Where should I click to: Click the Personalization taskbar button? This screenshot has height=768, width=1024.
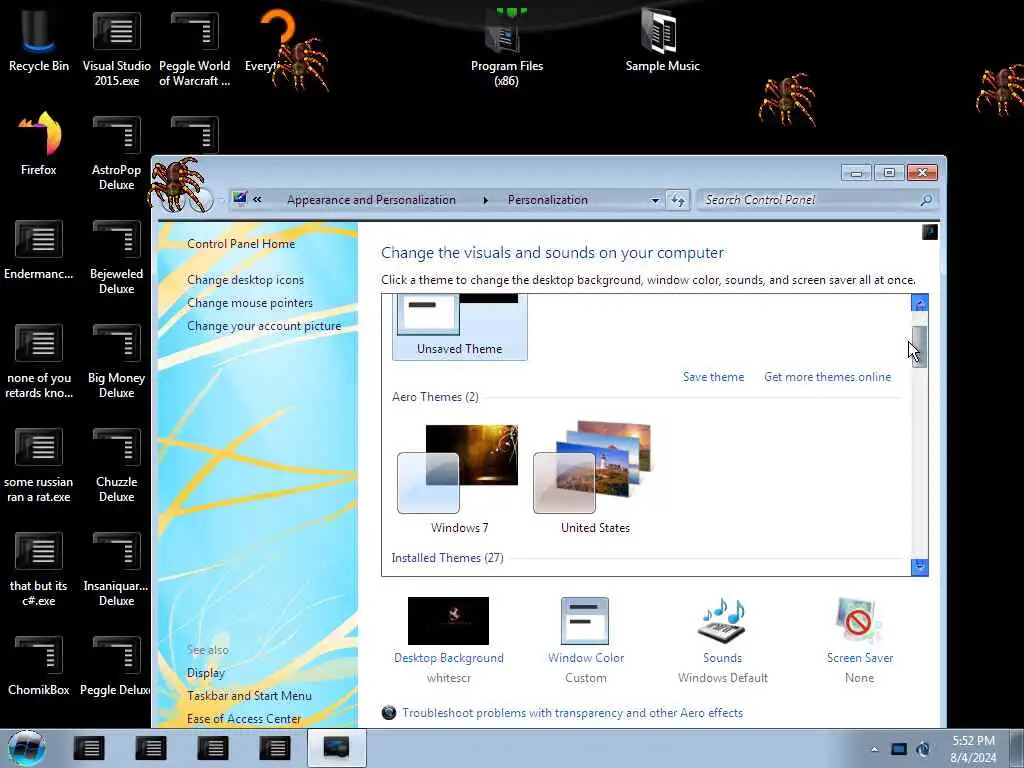(337, 748)
